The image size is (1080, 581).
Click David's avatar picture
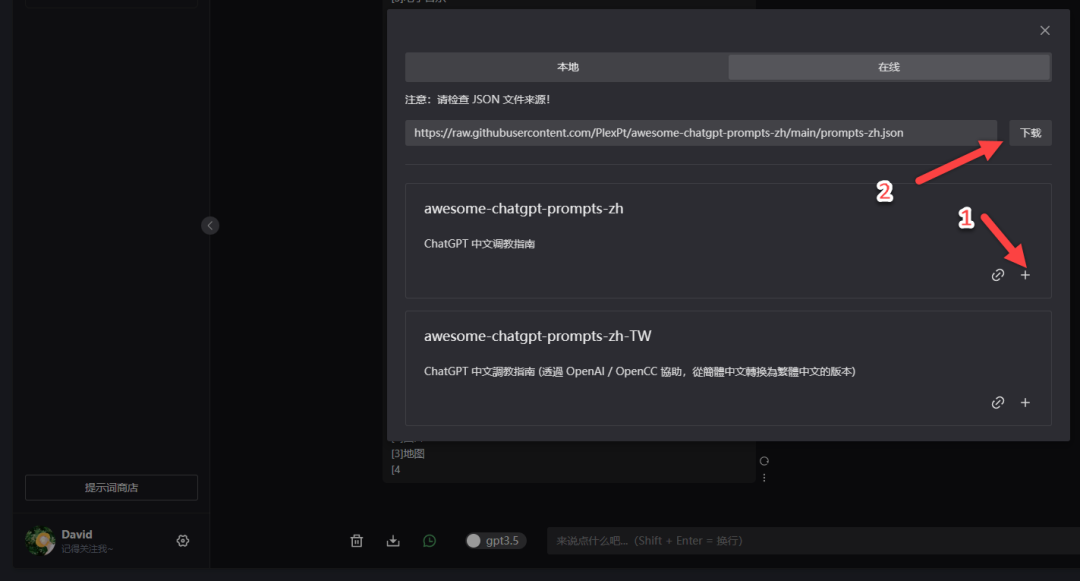click(x=40, y=540)
